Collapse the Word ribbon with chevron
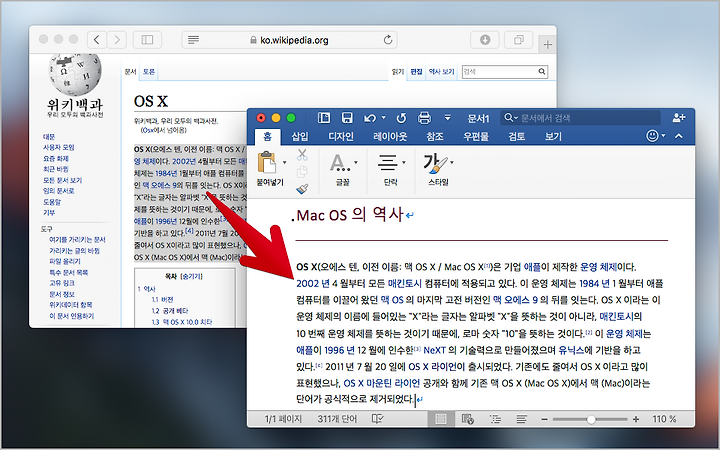 [x=679, y=136]
